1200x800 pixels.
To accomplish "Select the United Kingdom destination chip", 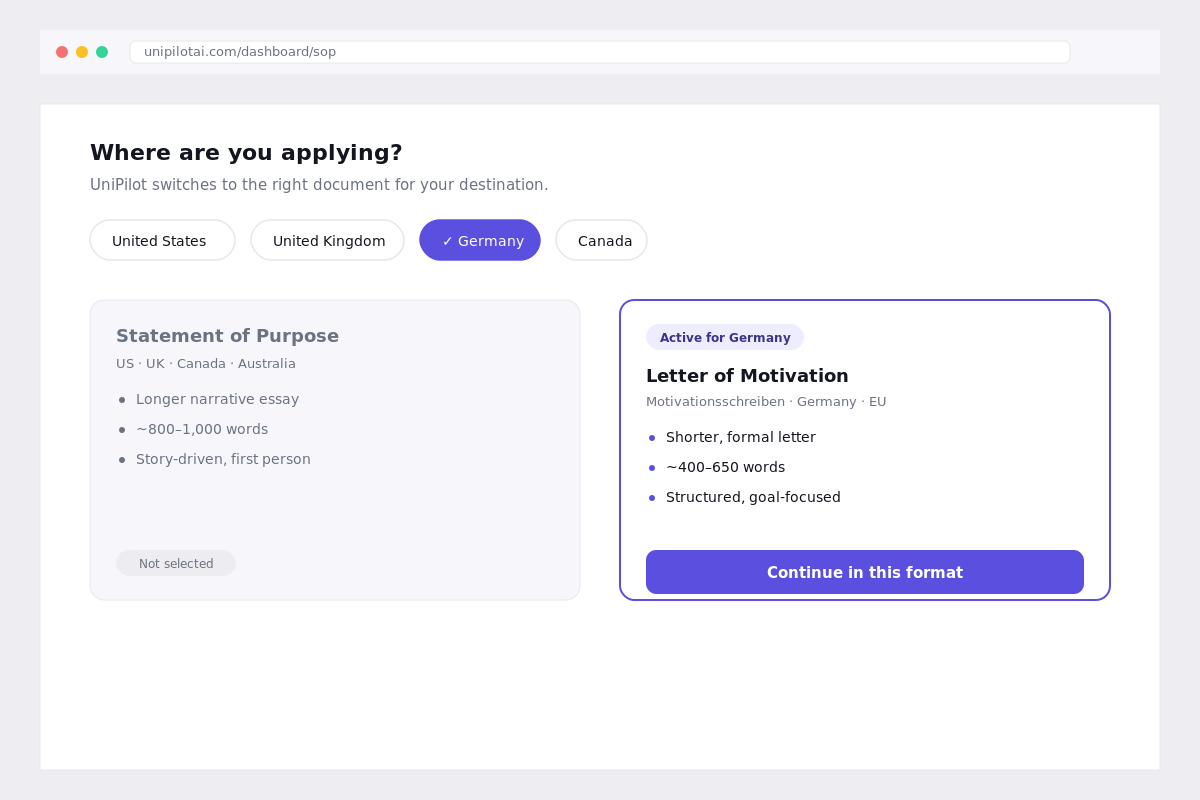I will [328, 240].
